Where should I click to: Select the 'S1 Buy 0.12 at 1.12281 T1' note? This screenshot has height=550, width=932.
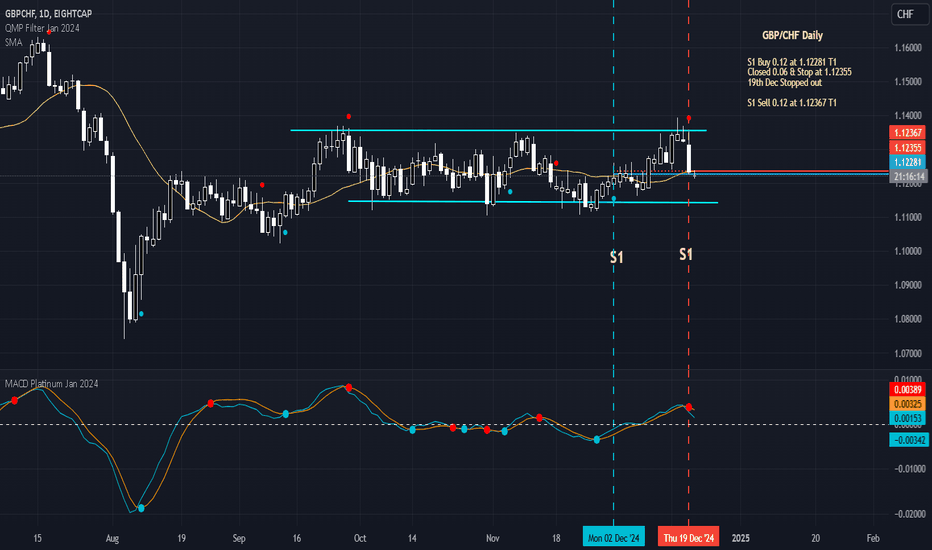[x=792, y=62]
